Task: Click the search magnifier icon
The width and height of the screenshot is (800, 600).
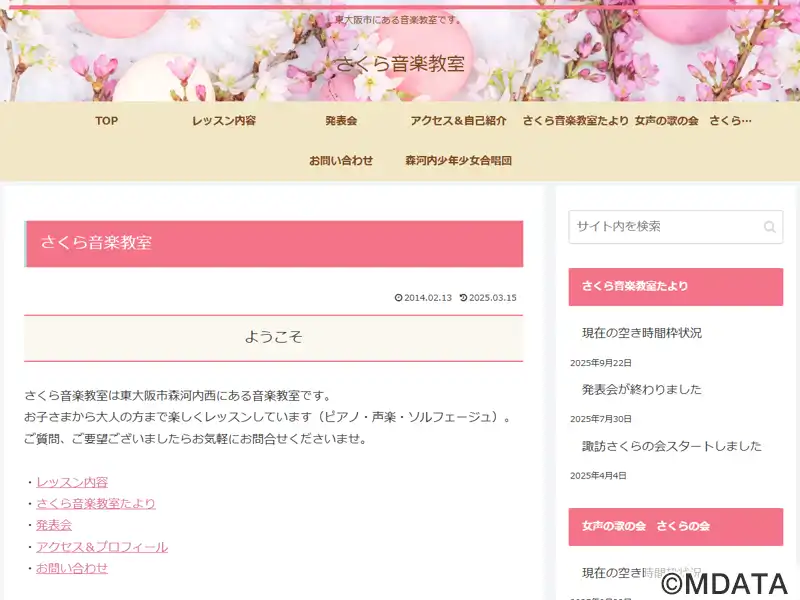Action: click(x=769, y=227)
